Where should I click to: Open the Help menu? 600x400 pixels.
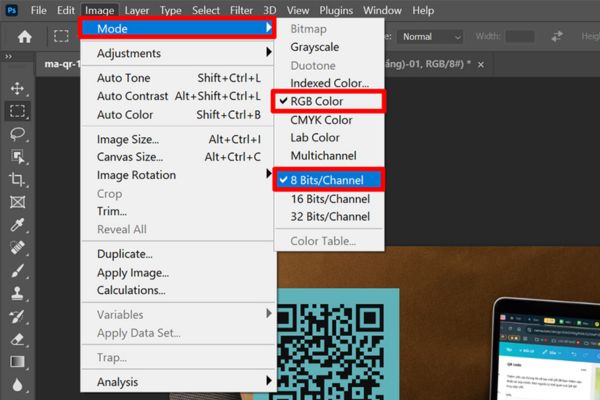(423, 10)
